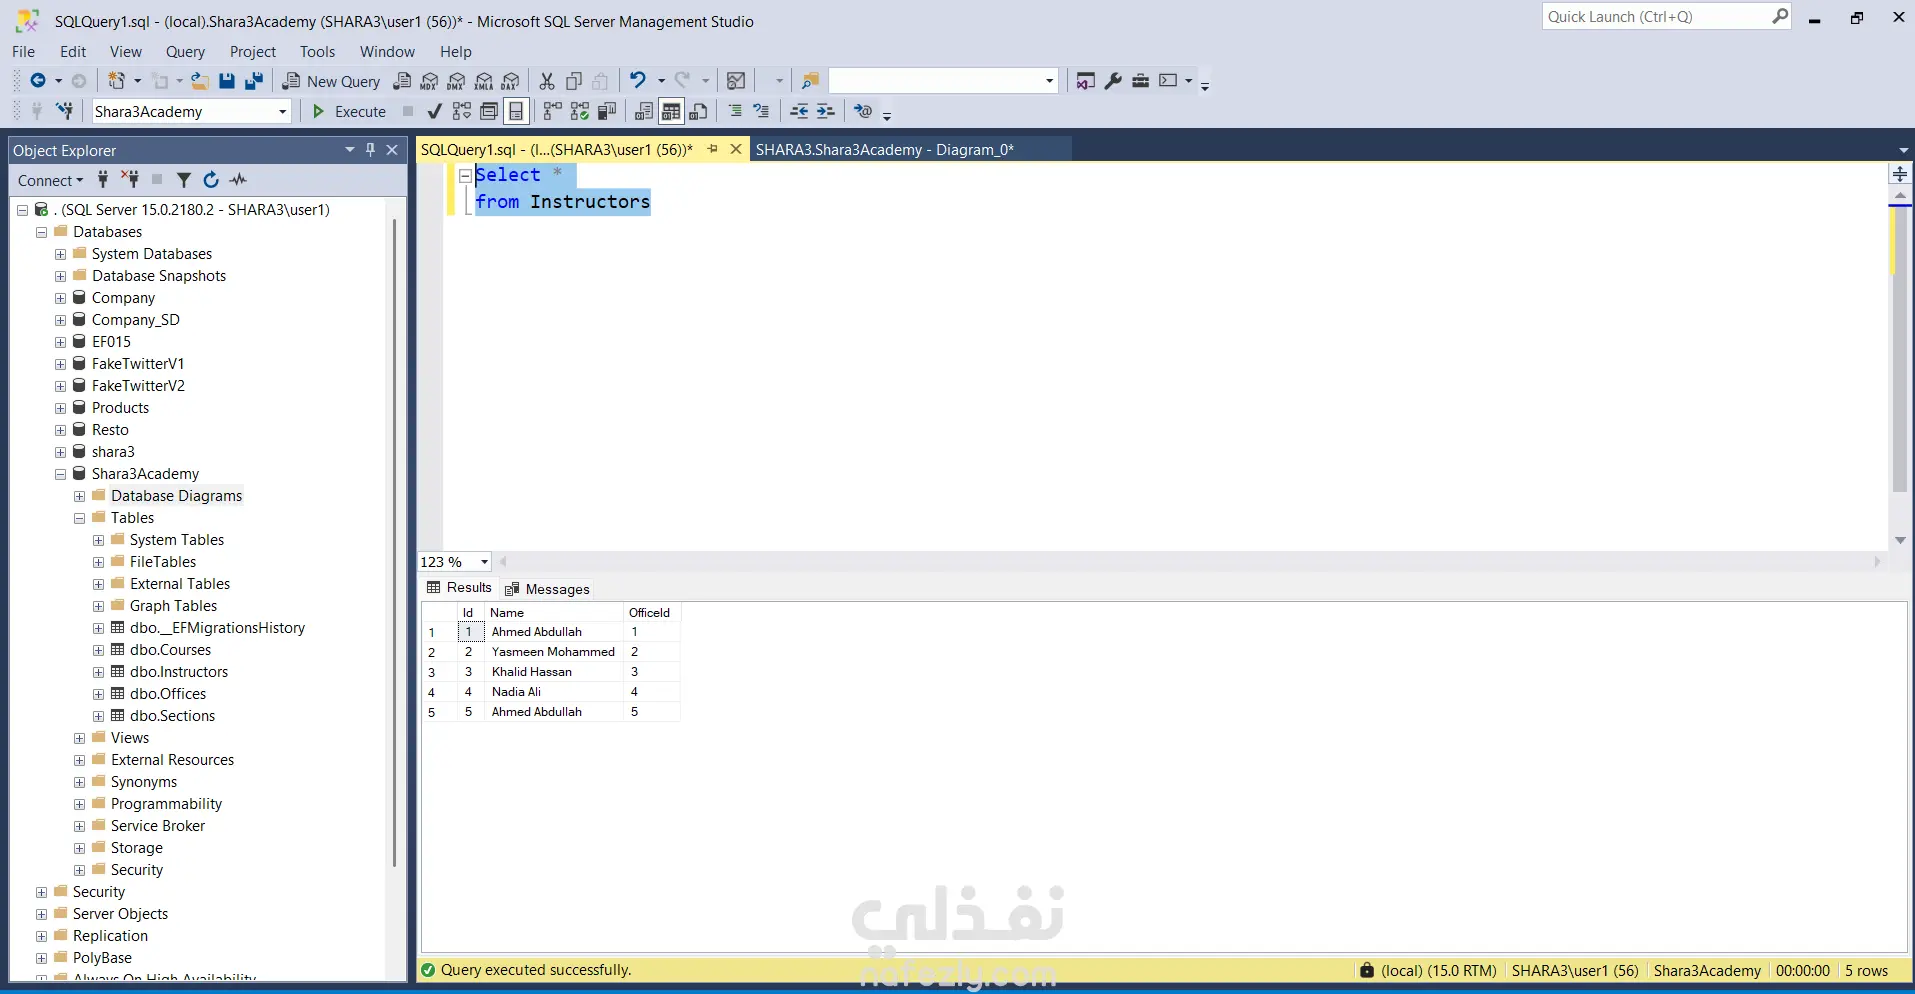This screenshot has height=994, width=1915.
Task: Navigate backward with the blue arrow
Action: point(38,81)
